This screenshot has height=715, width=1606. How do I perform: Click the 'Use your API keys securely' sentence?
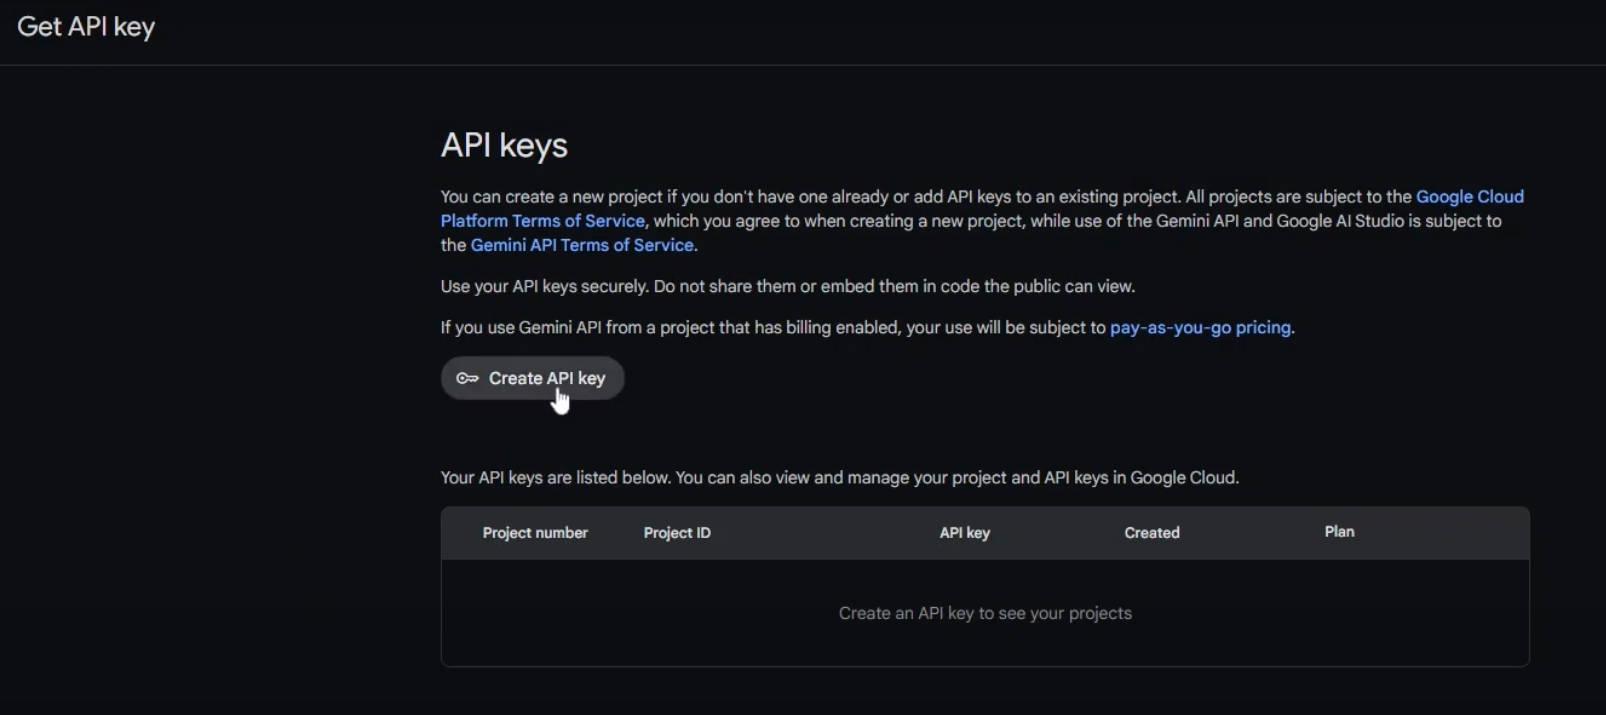pos(788,287)
